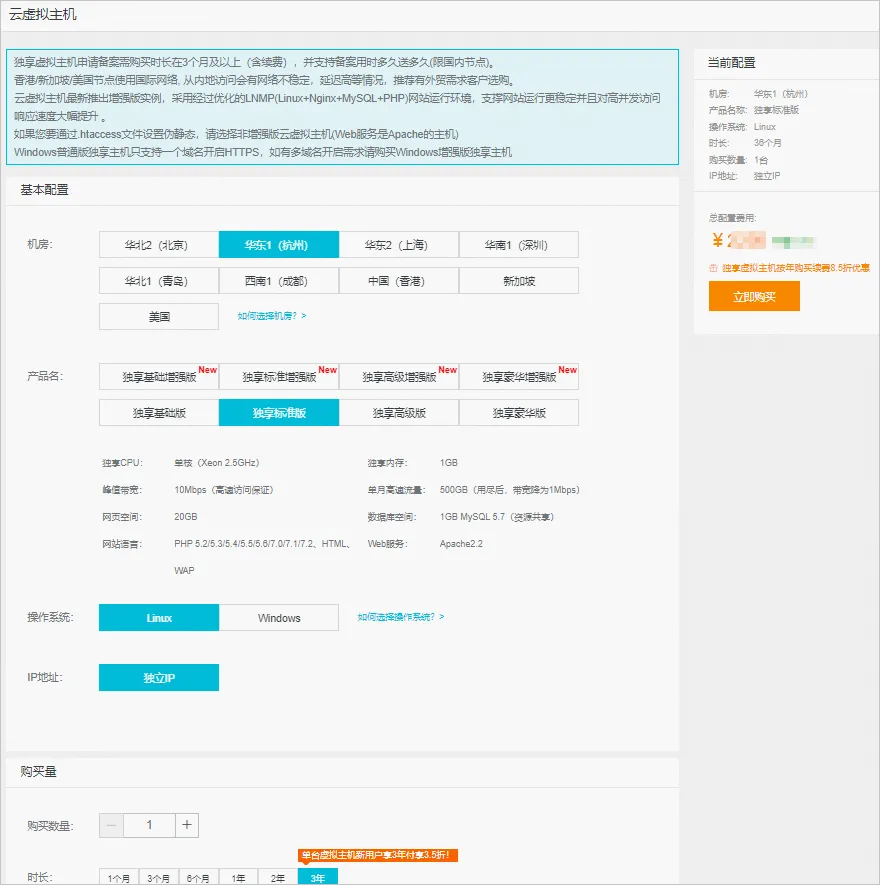The width and height of the screenshot is (880, 885).
Task: Increase purchase quantity with plus stepper
Action: tap(187, 825)
